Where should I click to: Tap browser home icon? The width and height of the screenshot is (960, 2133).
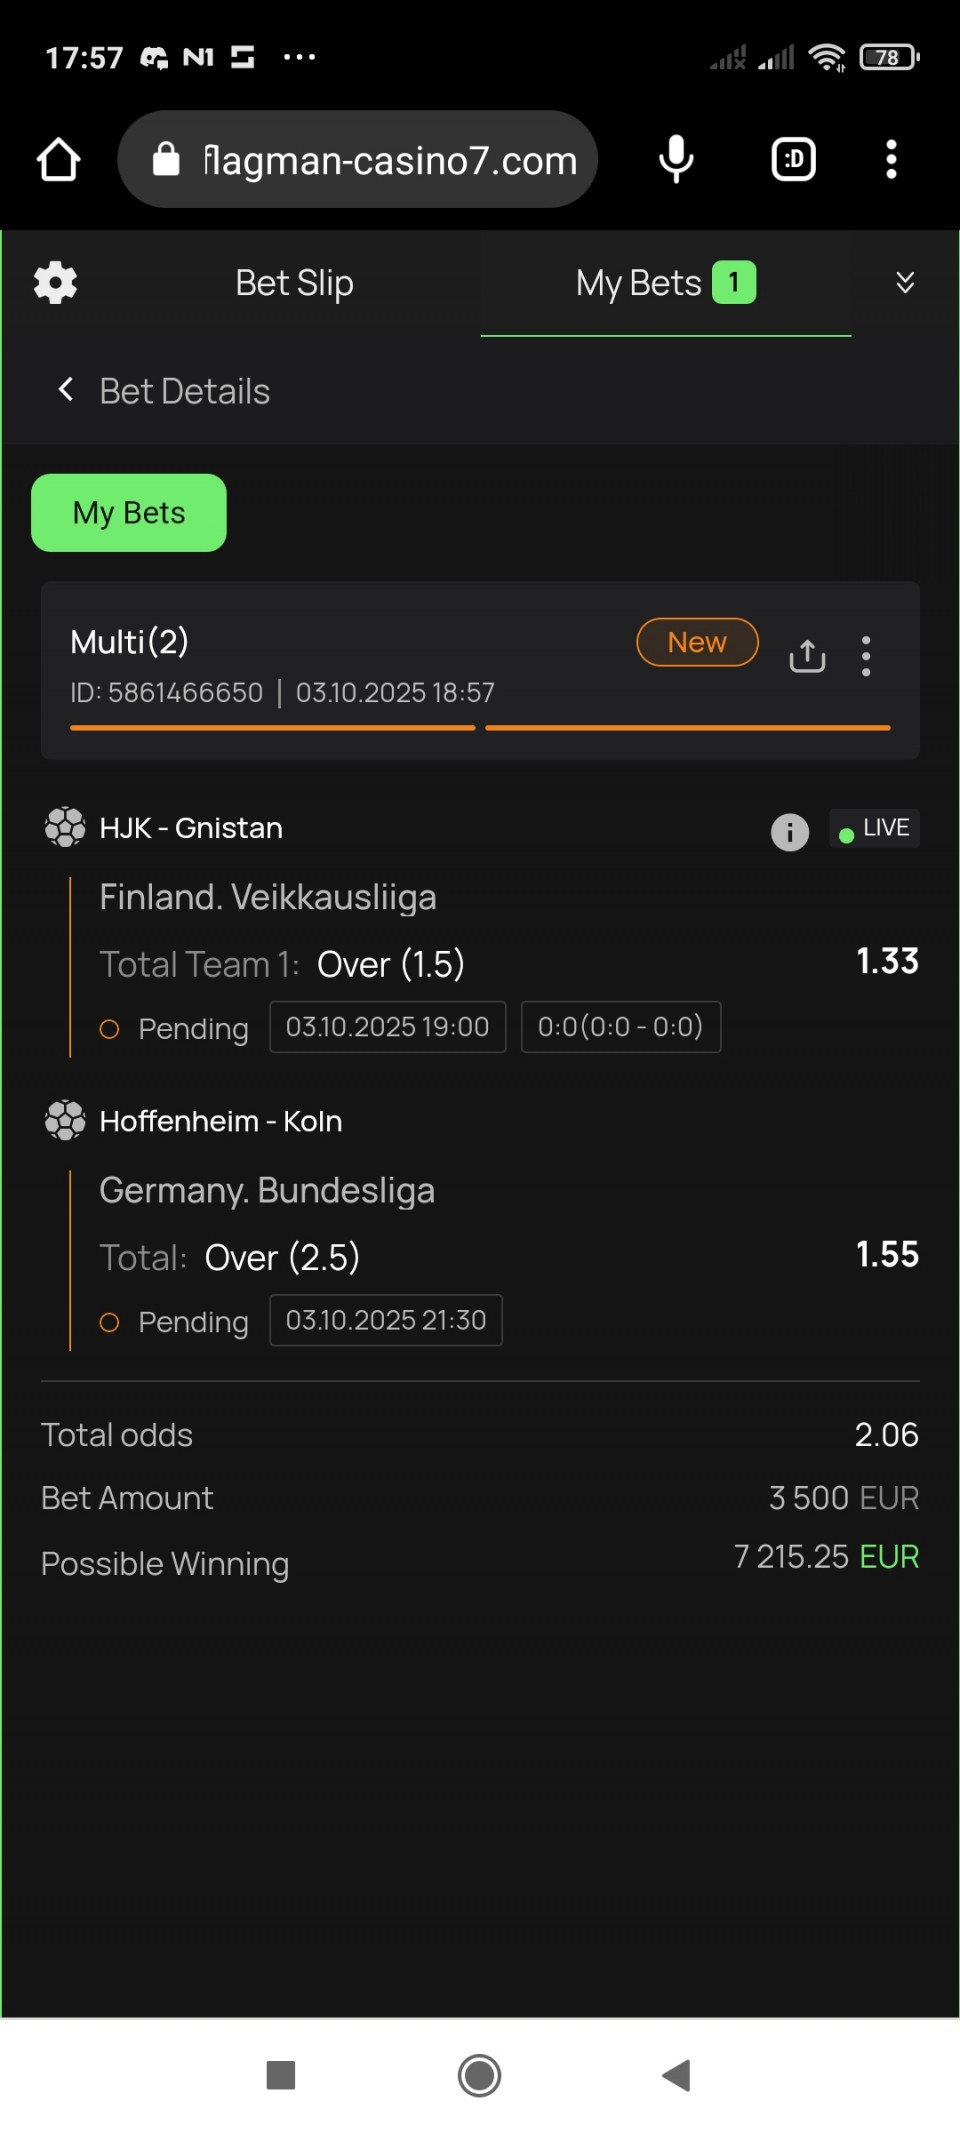click(58, 160)
